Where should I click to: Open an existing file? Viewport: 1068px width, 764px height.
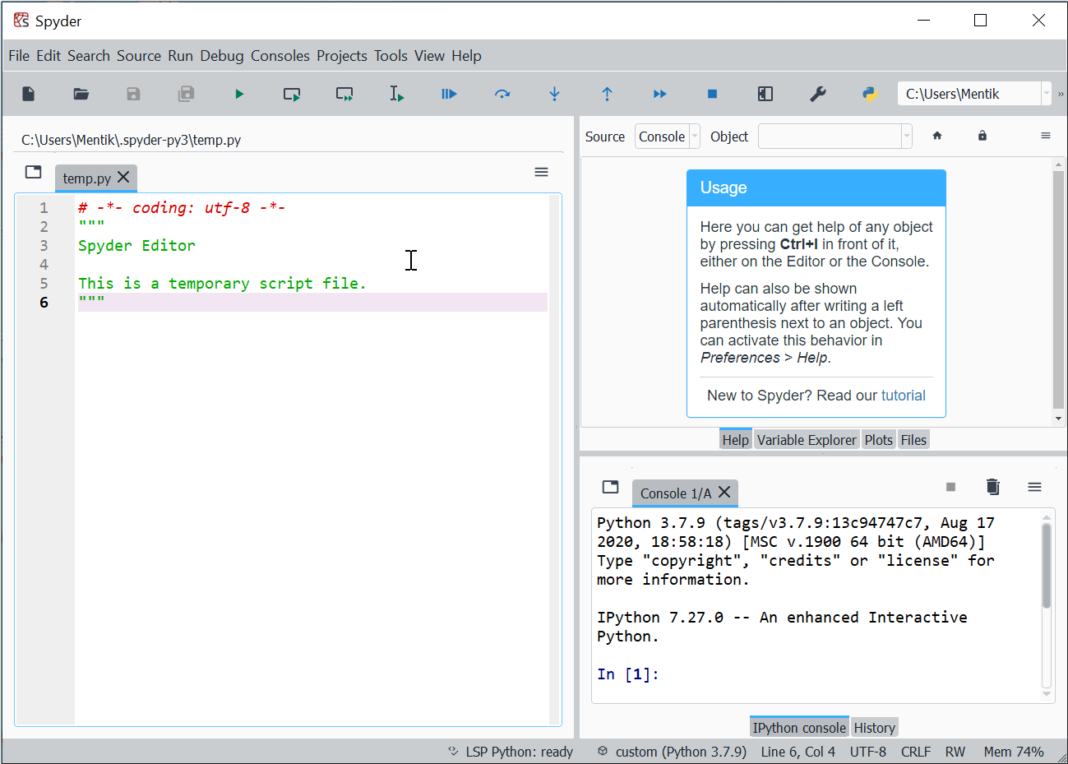pos(80,92)
